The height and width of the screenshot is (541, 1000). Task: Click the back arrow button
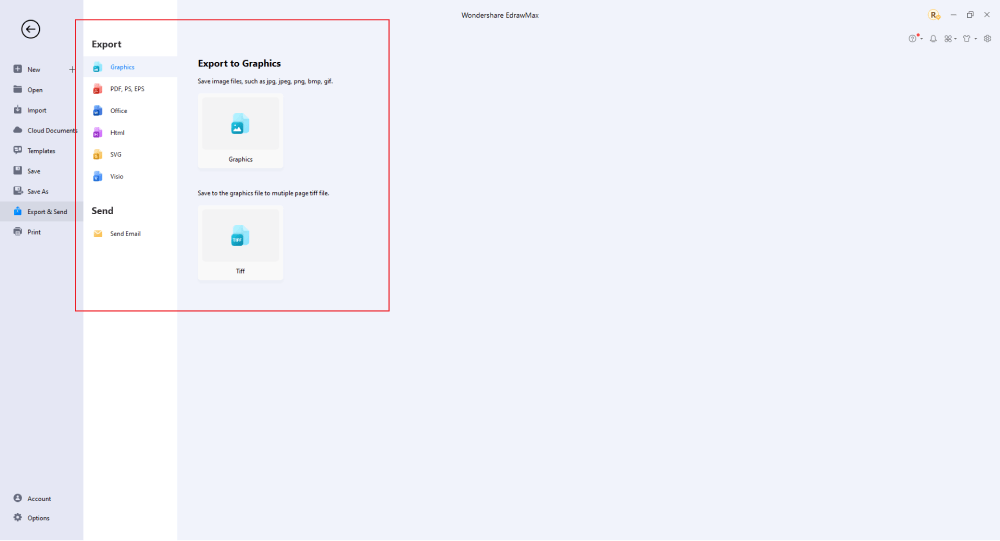(x=30, y=30)
